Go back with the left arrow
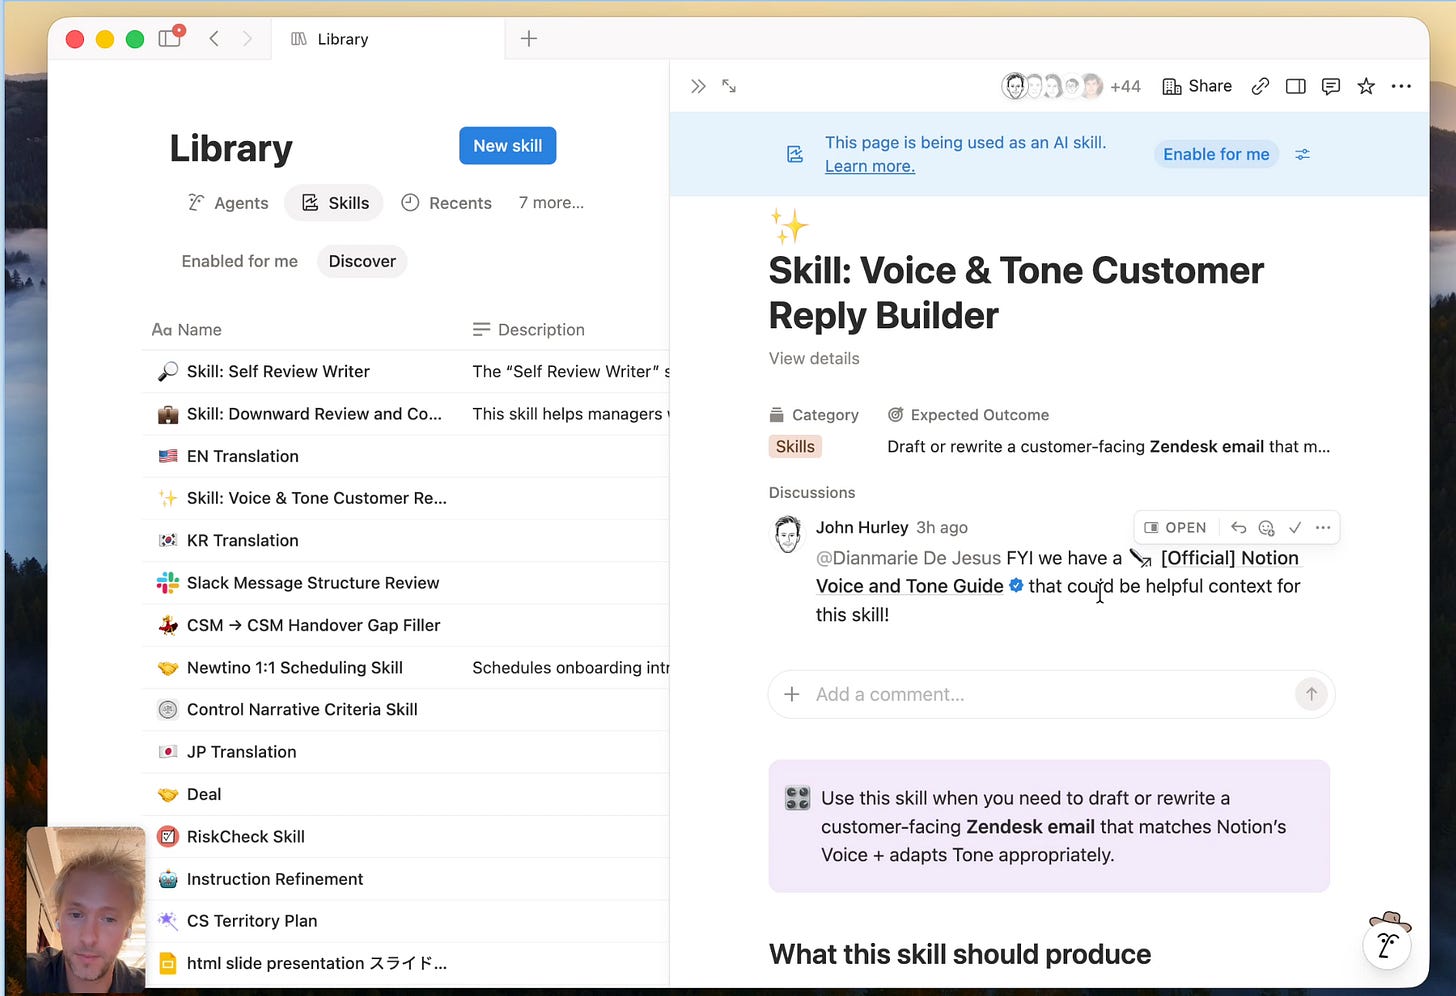The width and height of the screenshot is (1456, 996). pos(214,38)
